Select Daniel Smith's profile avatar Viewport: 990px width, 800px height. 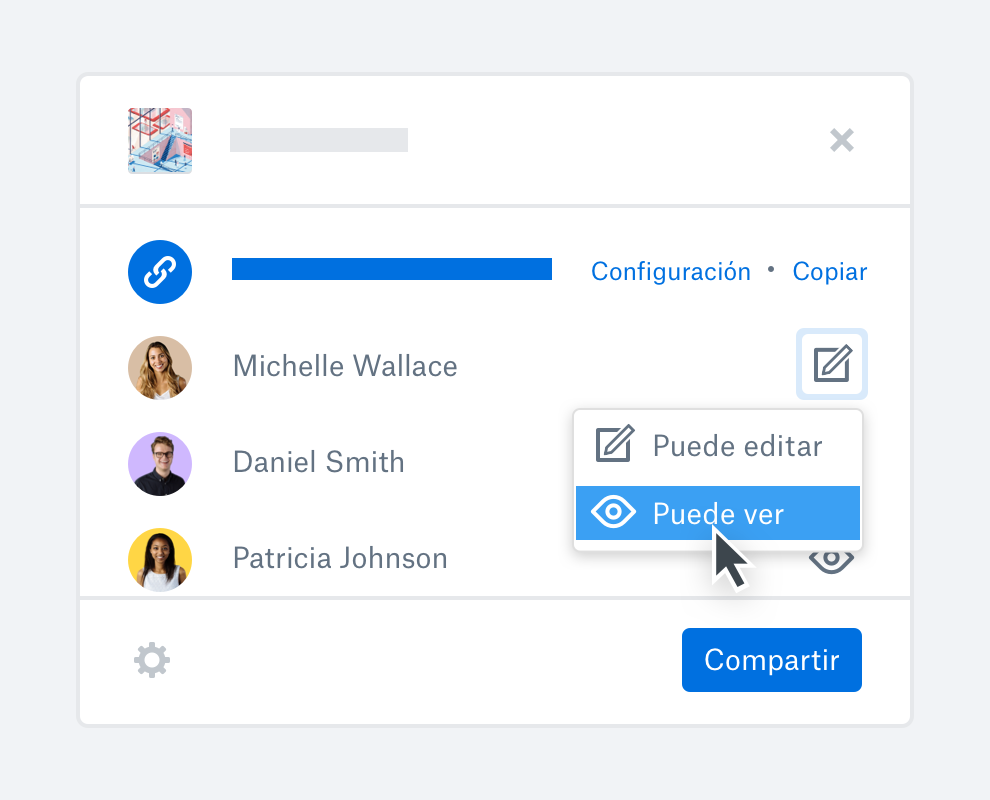[x=160, y=463]
